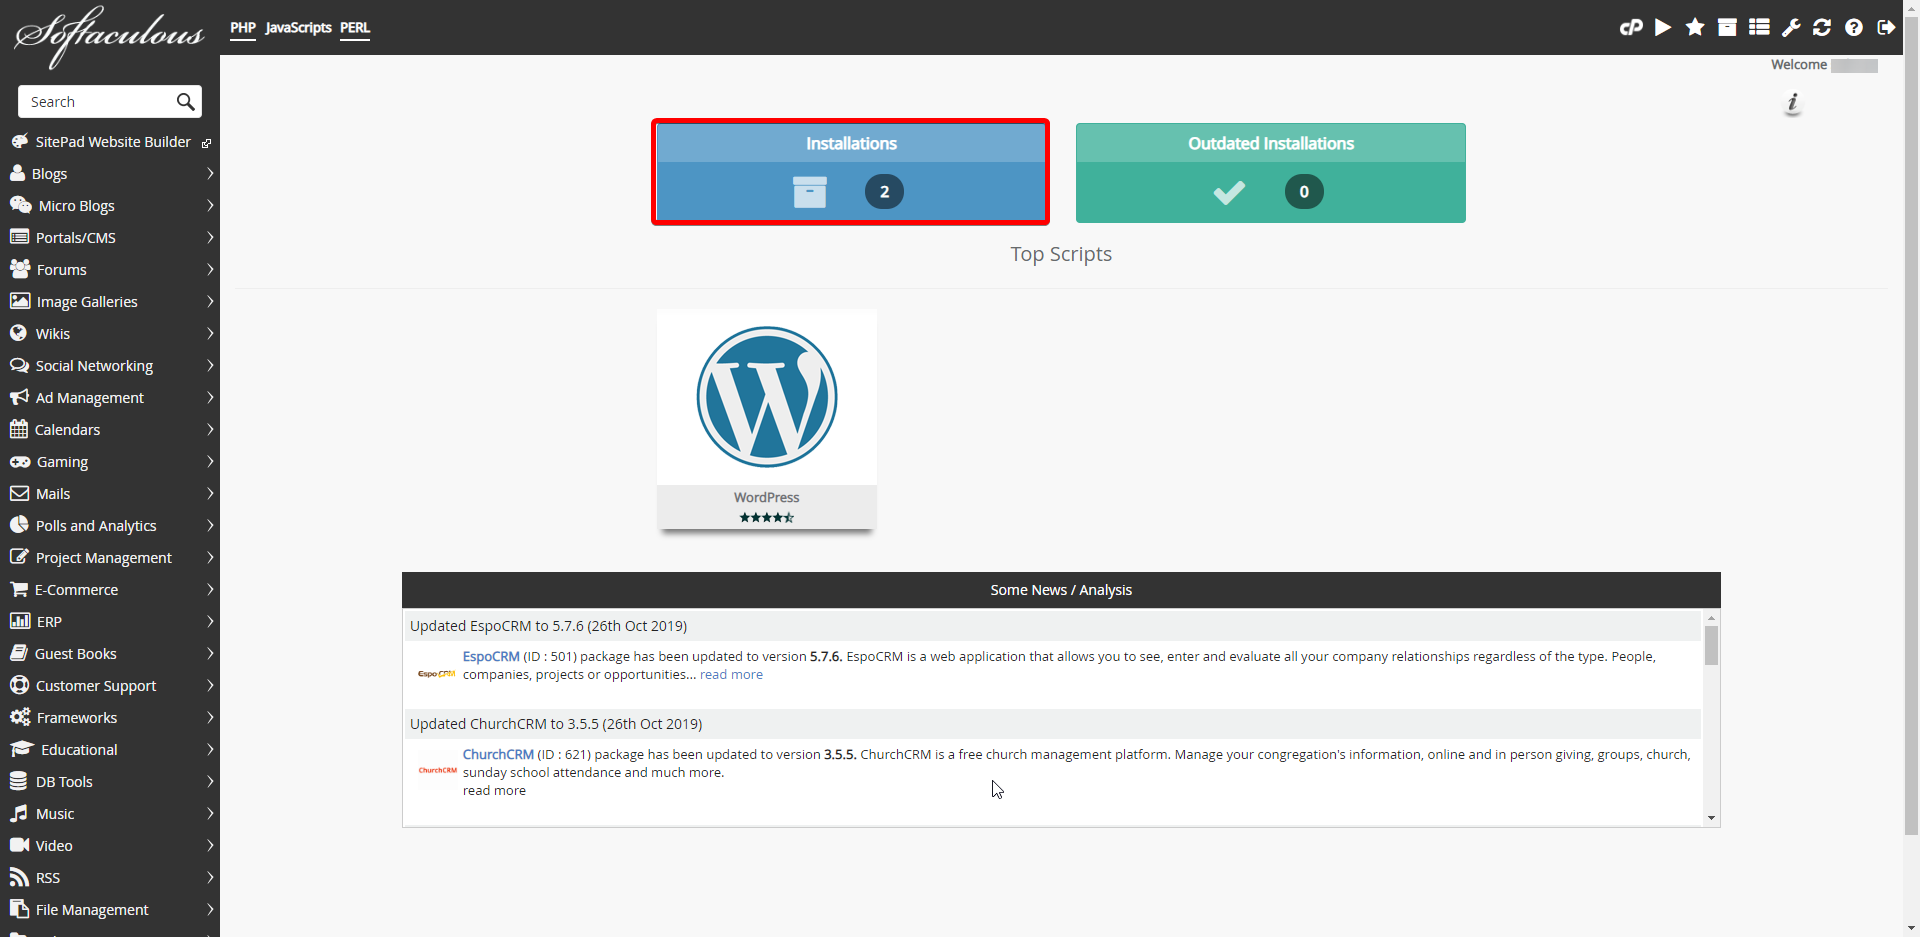This screenshot has width=1920, height=937.
Task: Click the Image Galleries picture icon
Action: pos(20,301)
